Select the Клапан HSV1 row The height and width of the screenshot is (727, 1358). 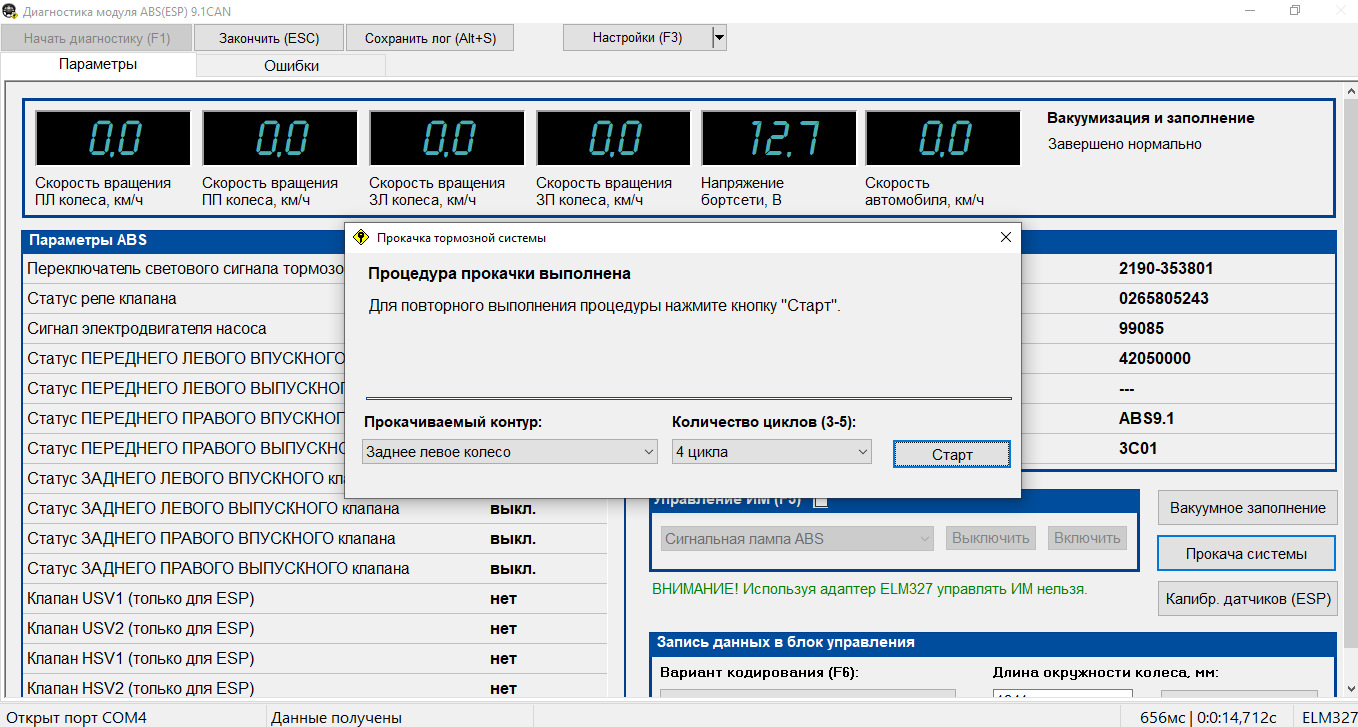tap(314, 658)
